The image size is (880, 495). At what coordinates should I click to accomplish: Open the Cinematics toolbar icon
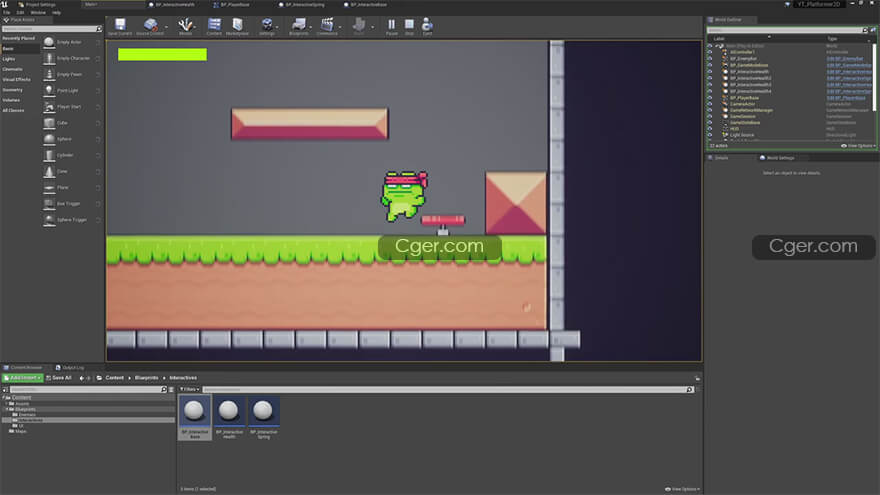(x=327, y=25)
